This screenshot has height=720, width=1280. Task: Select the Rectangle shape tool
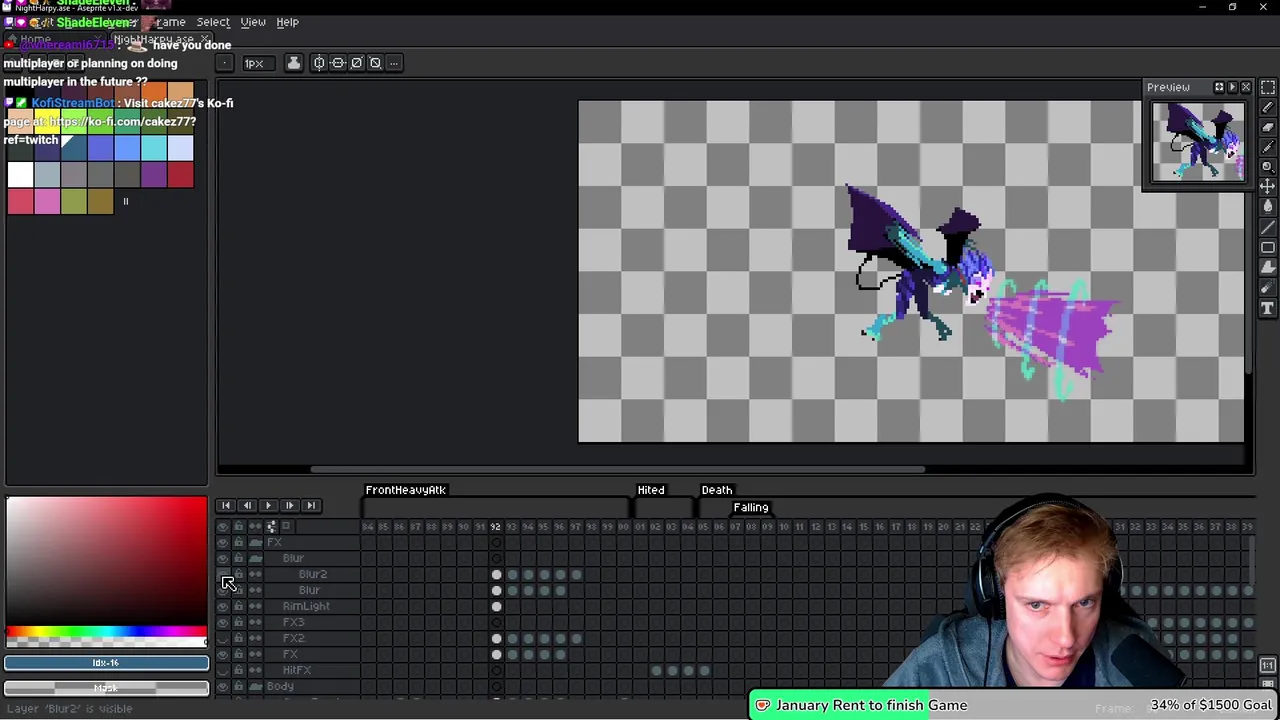point(1267,247)
